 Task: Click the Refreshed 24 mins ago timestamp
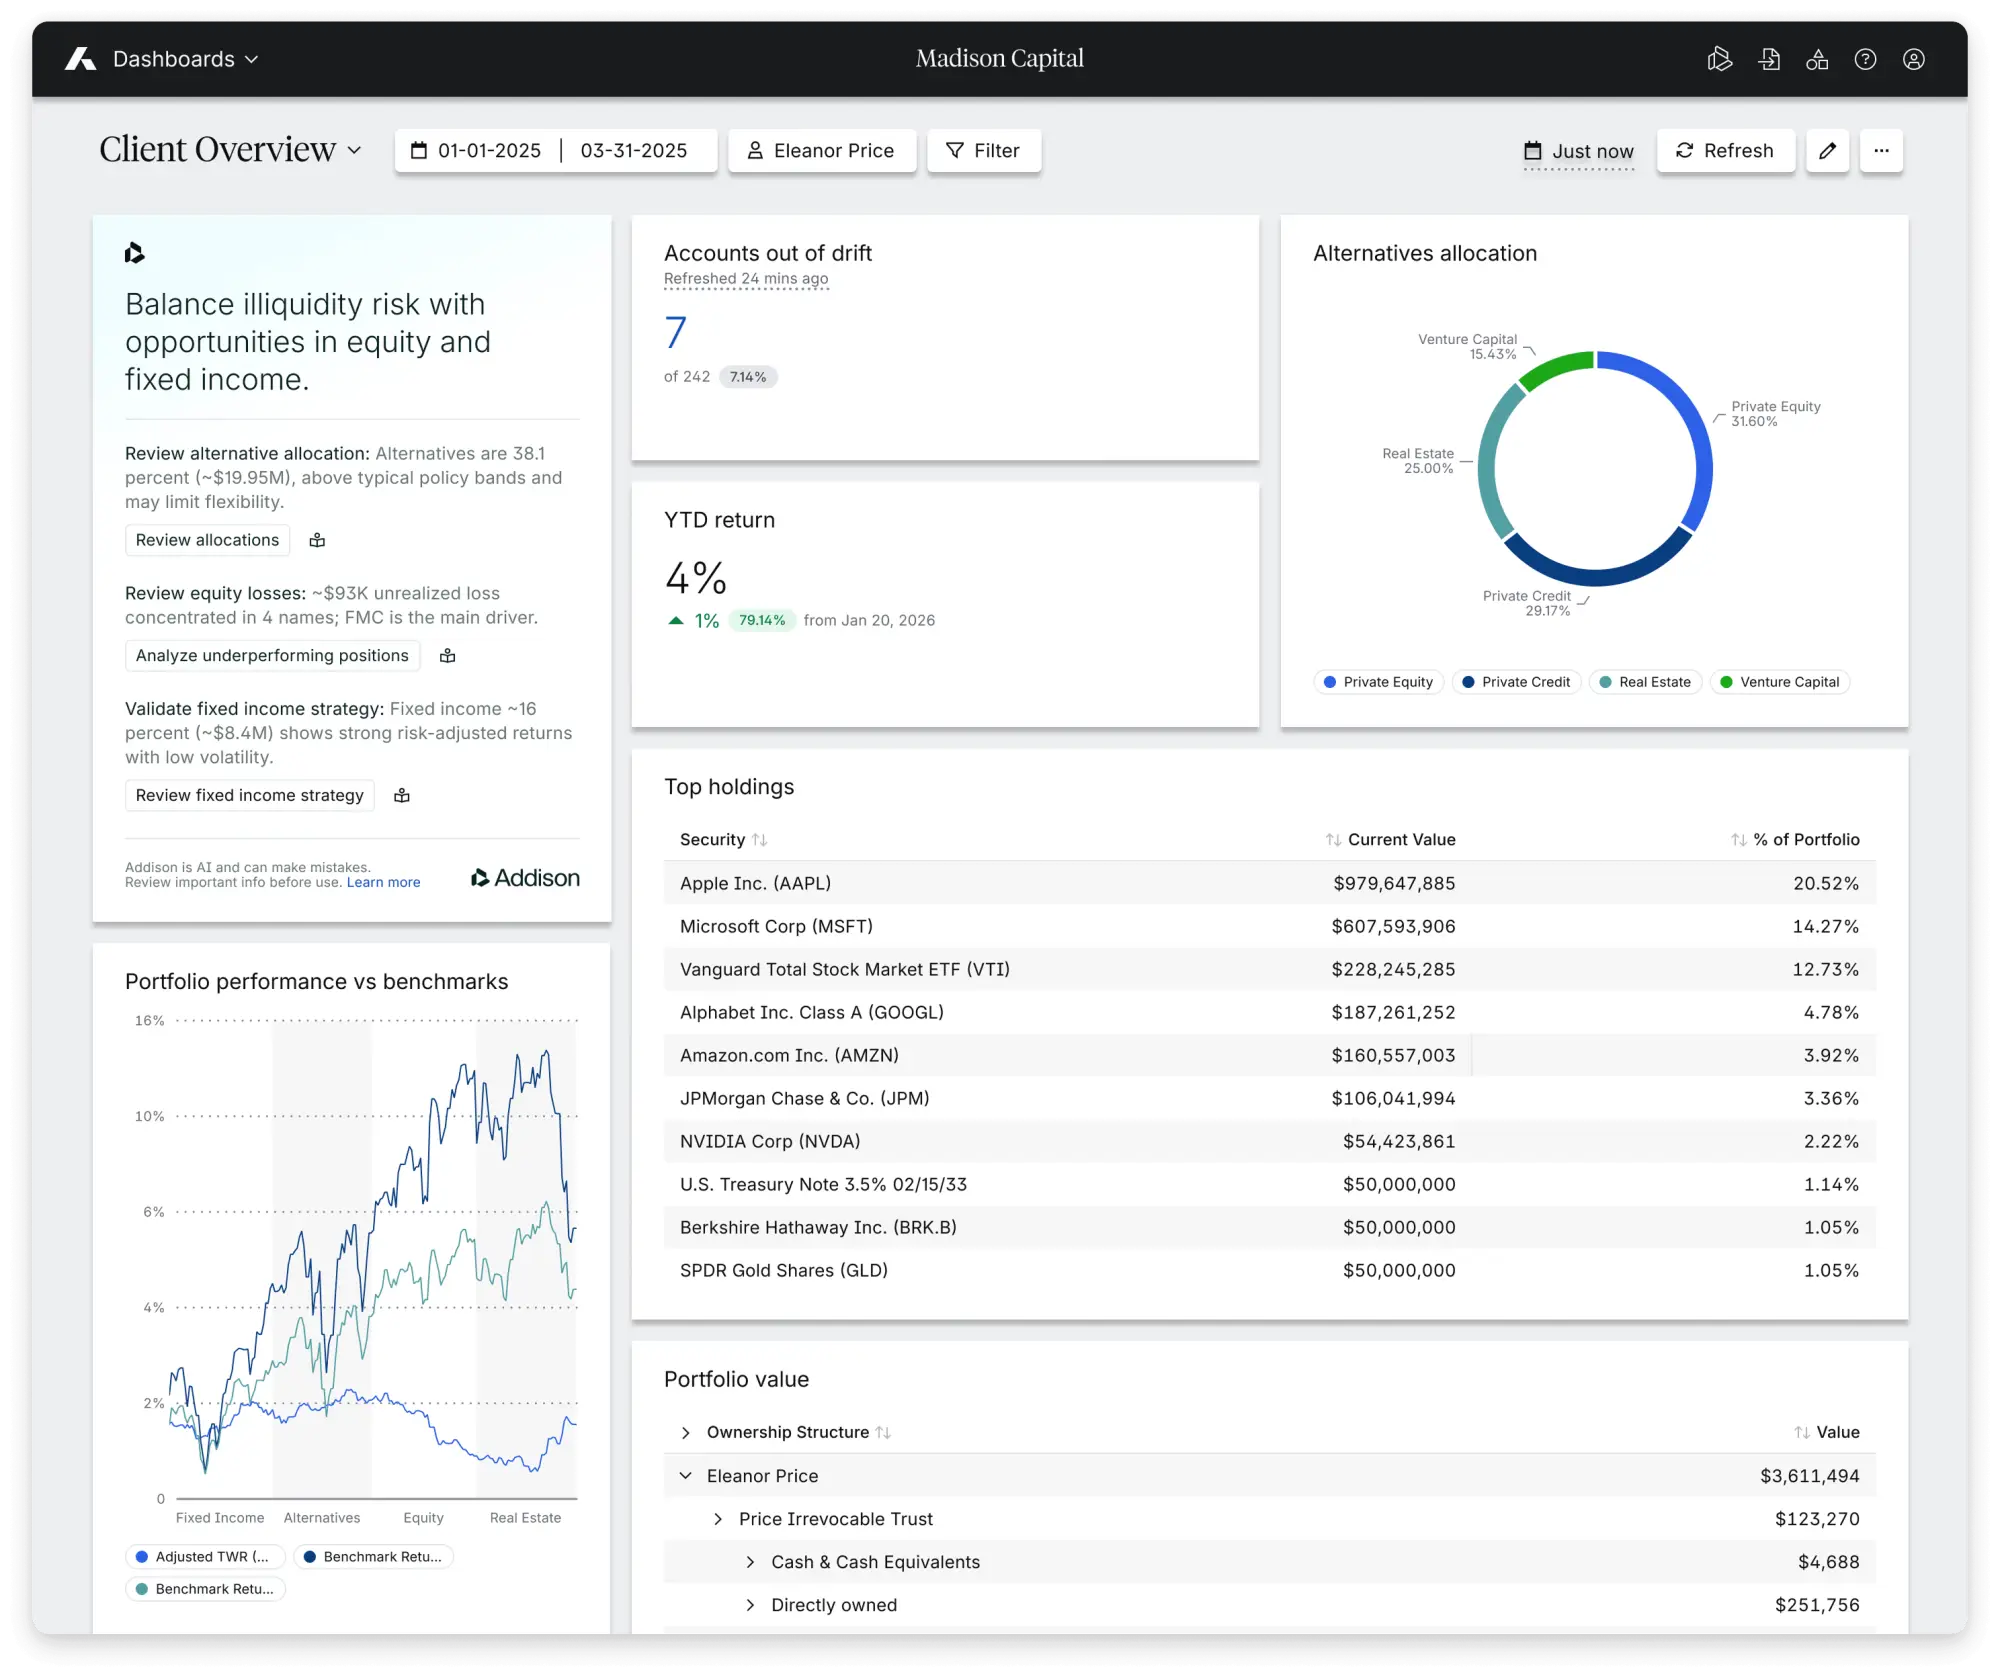click(x=746, y=279)
